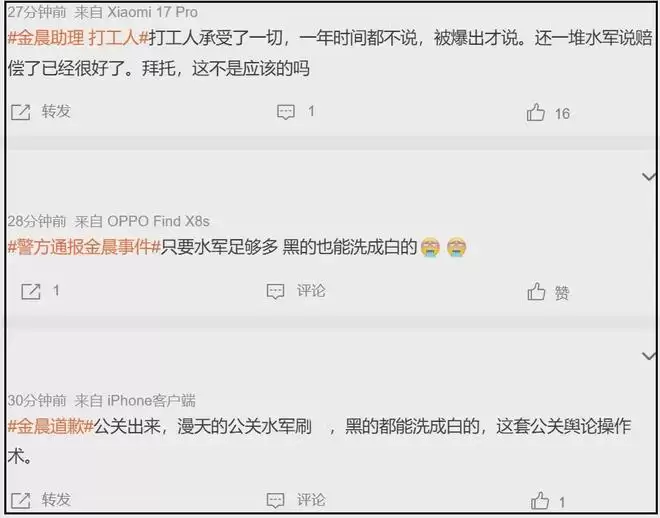
Task: Open comment icon on the iPhone客户端 post
Action: coord(276,500)
